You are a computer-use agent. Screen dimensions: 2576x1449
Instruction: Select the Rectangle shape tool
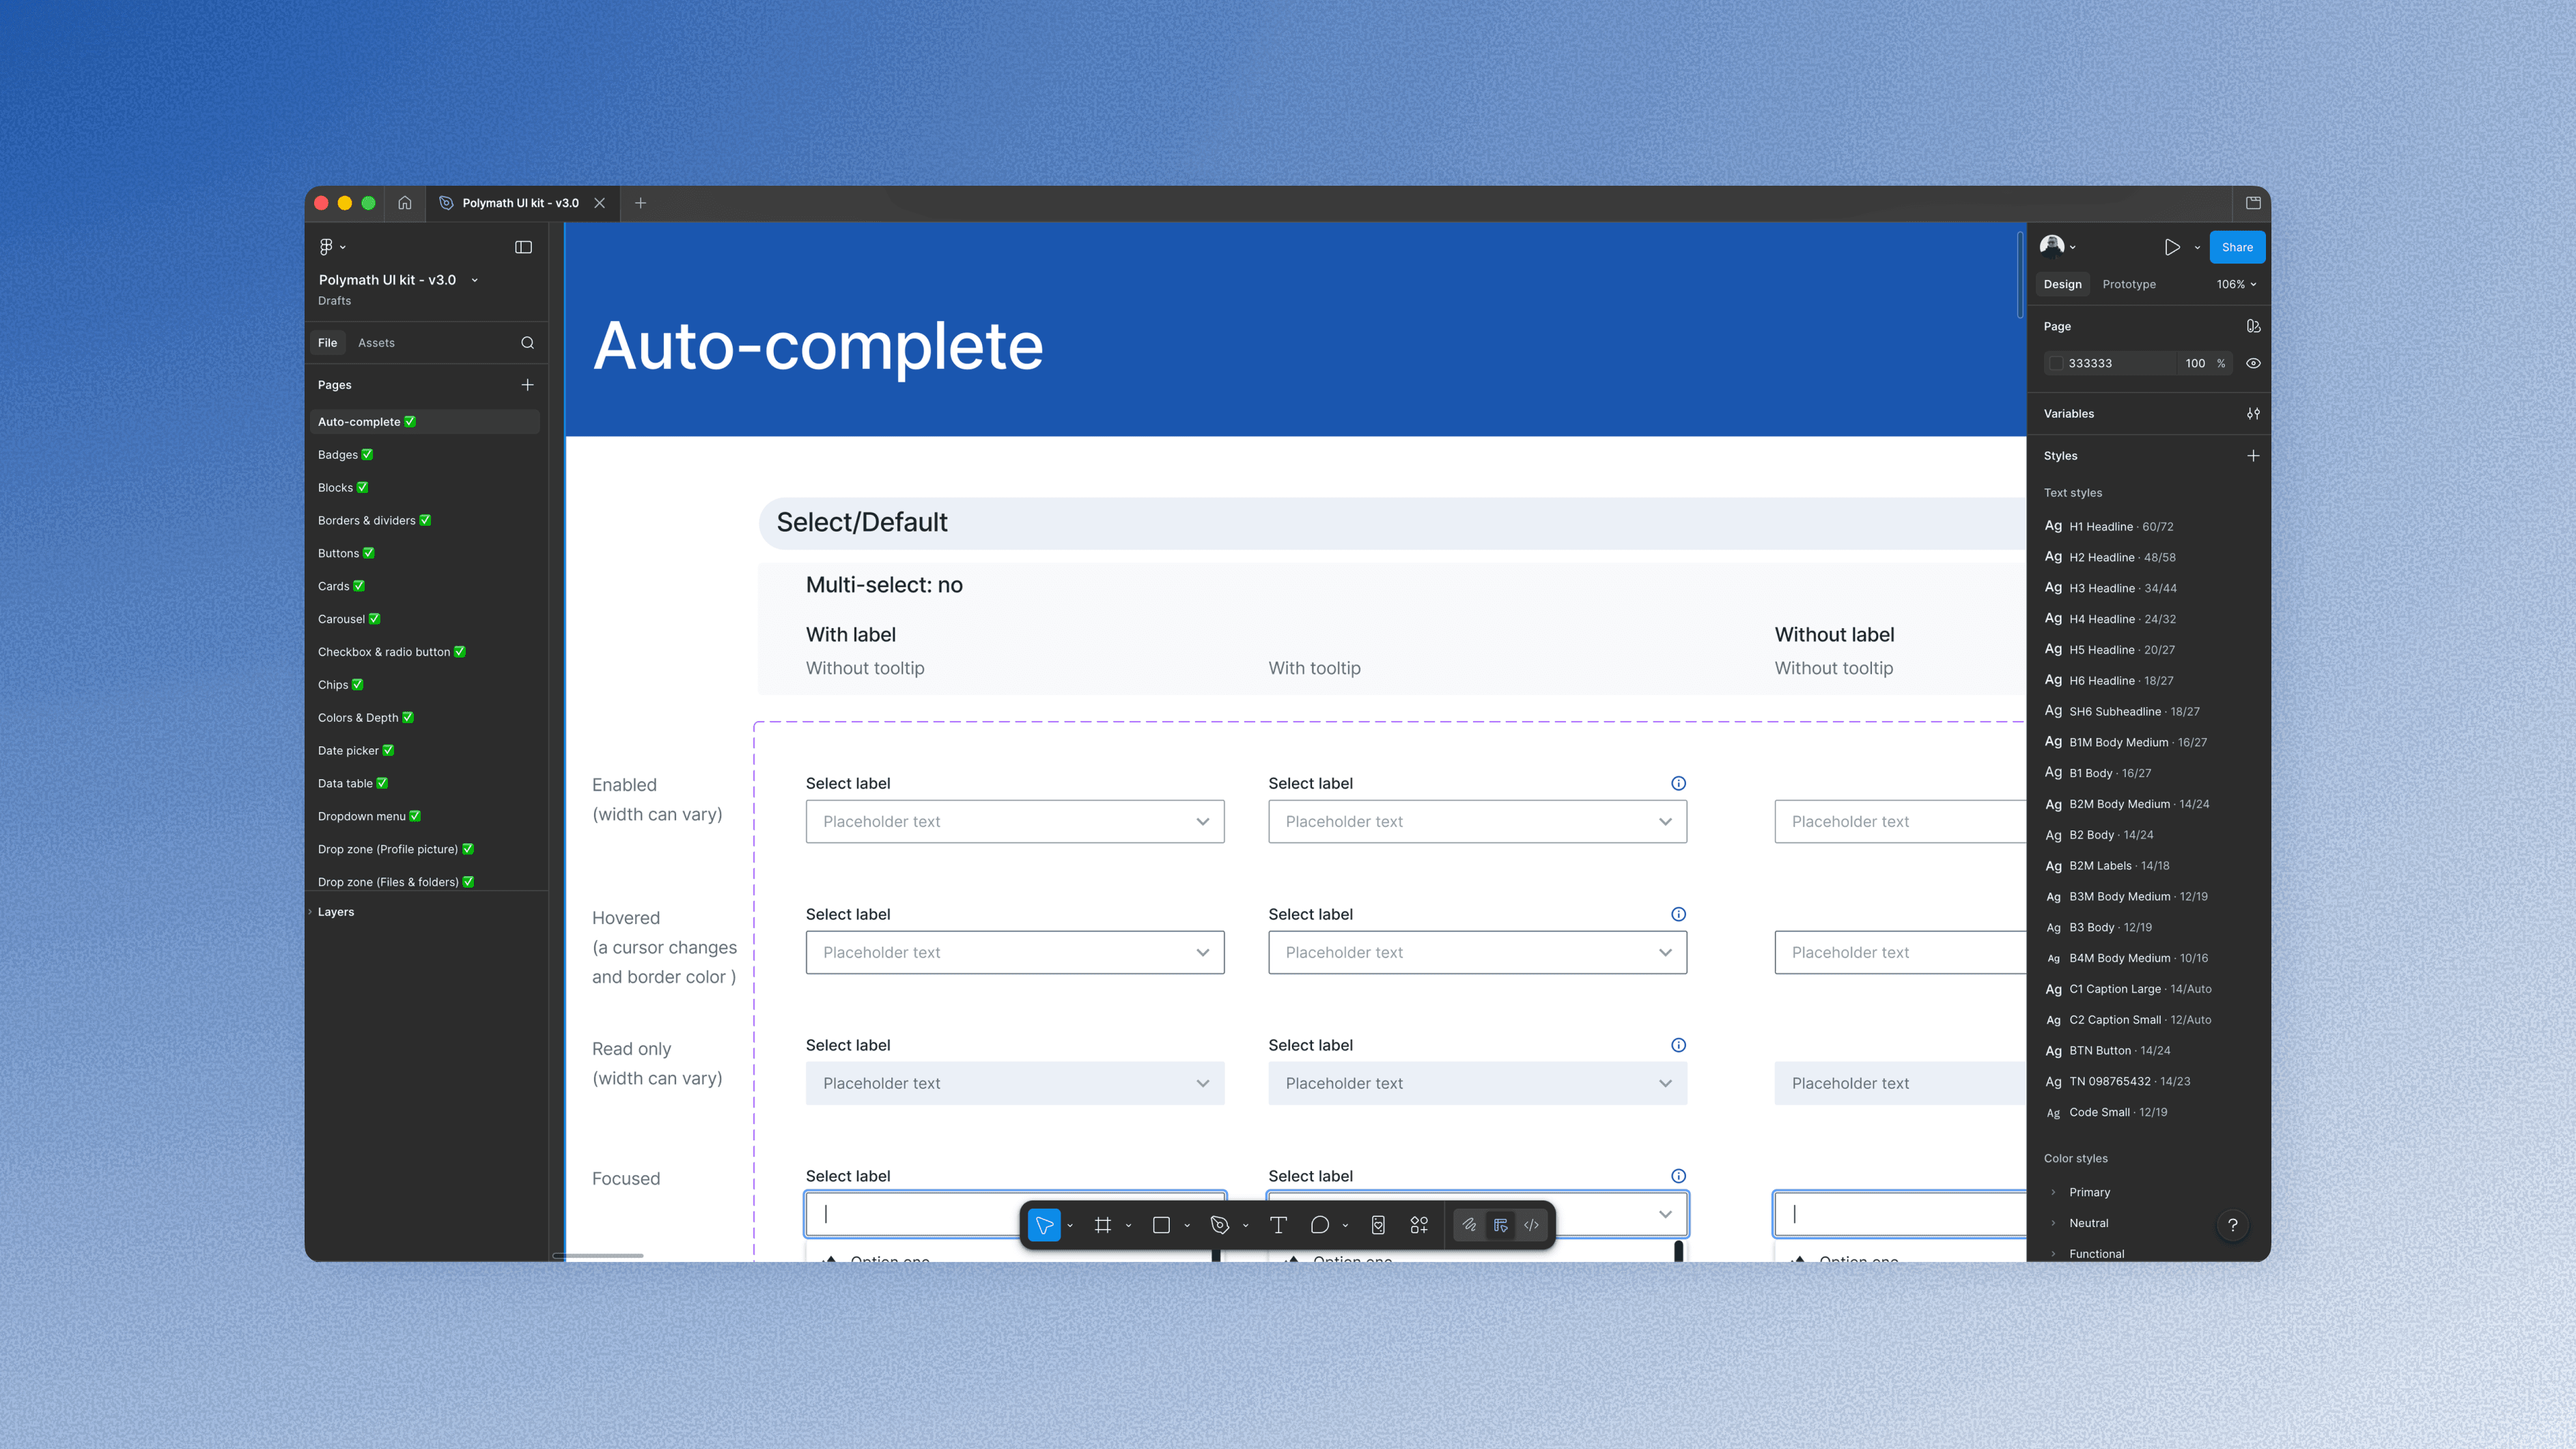point(1161,1225)
